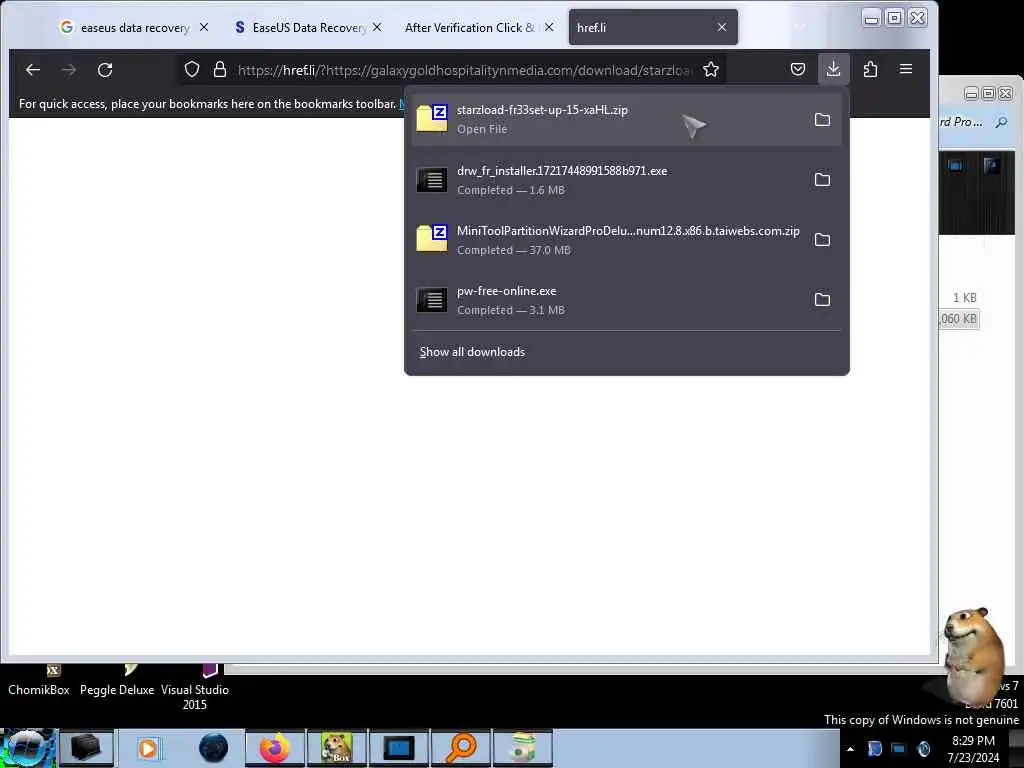Close the href.li tab

722,27
